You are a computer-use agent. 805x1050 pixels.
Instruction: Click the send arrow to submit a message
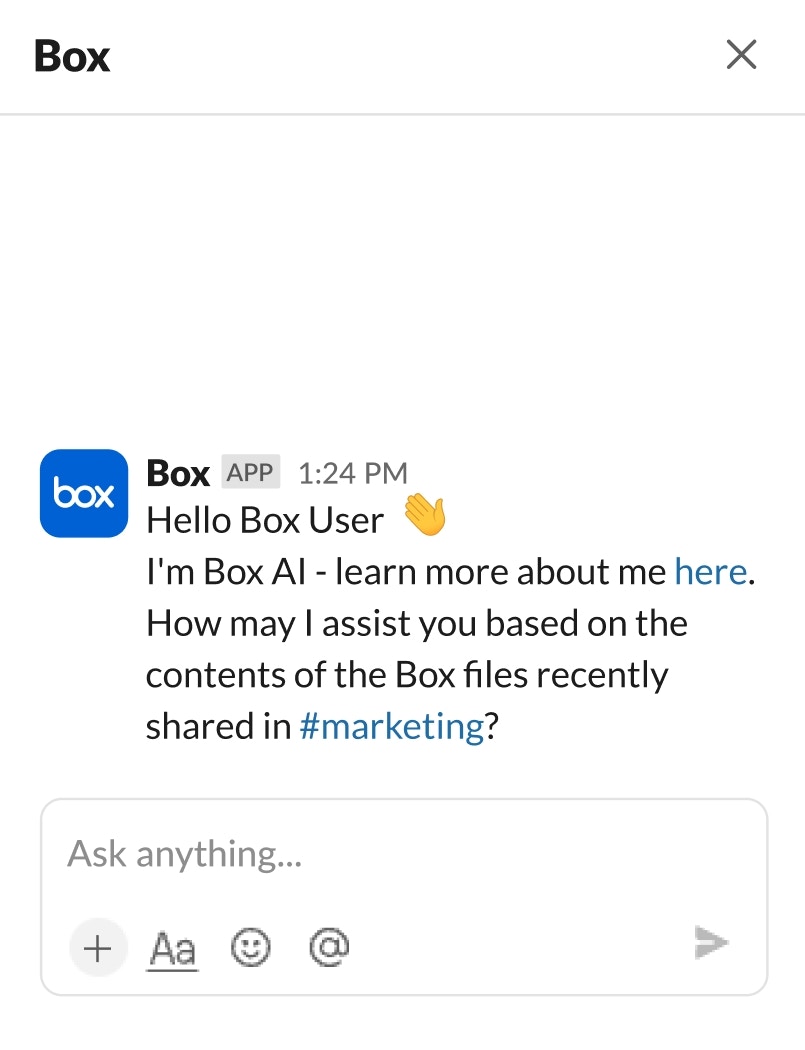point(711,942)
